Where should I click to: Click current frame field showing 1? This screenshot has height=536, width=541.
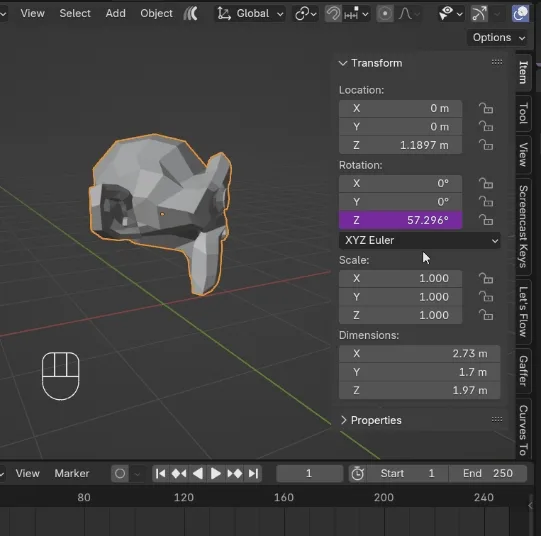(x=309, y=474)
